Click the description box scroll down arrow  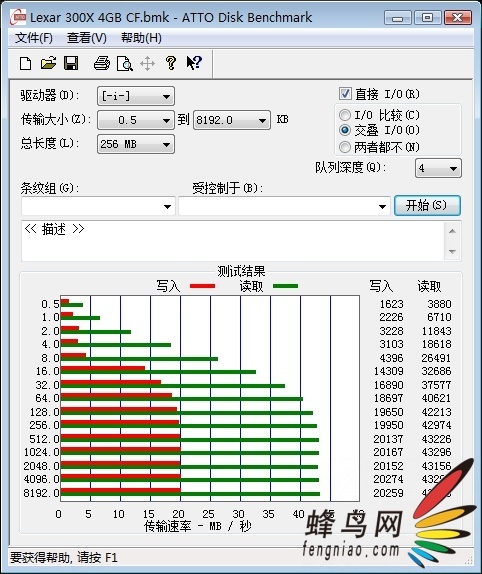pyautogui.click(x=452, y=251)
